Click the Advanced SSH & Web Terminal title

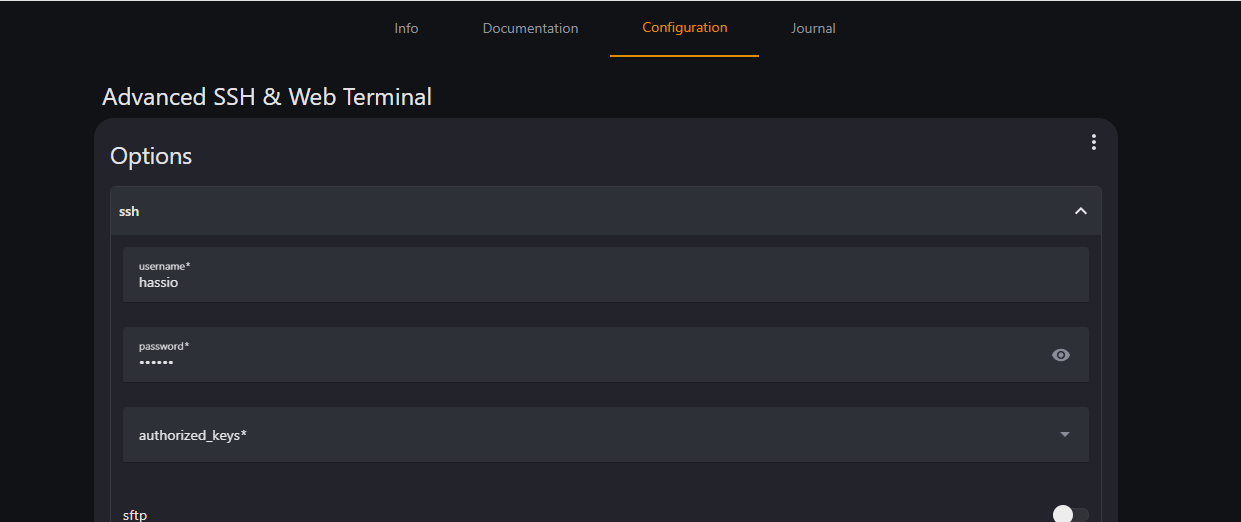(267, 97)
